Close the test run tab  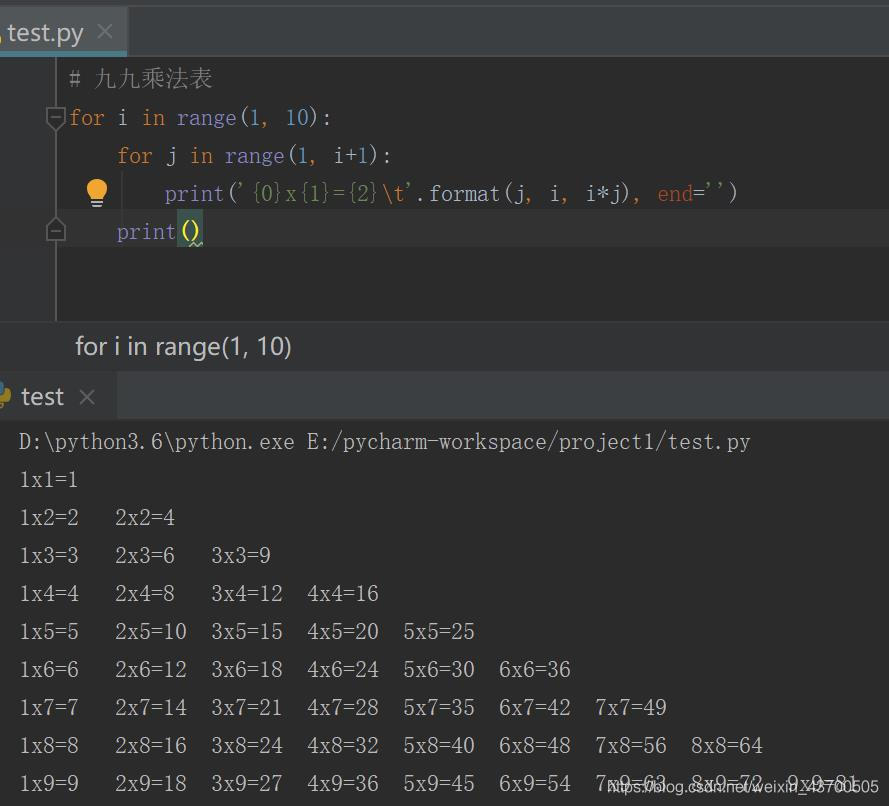(87, 397)
